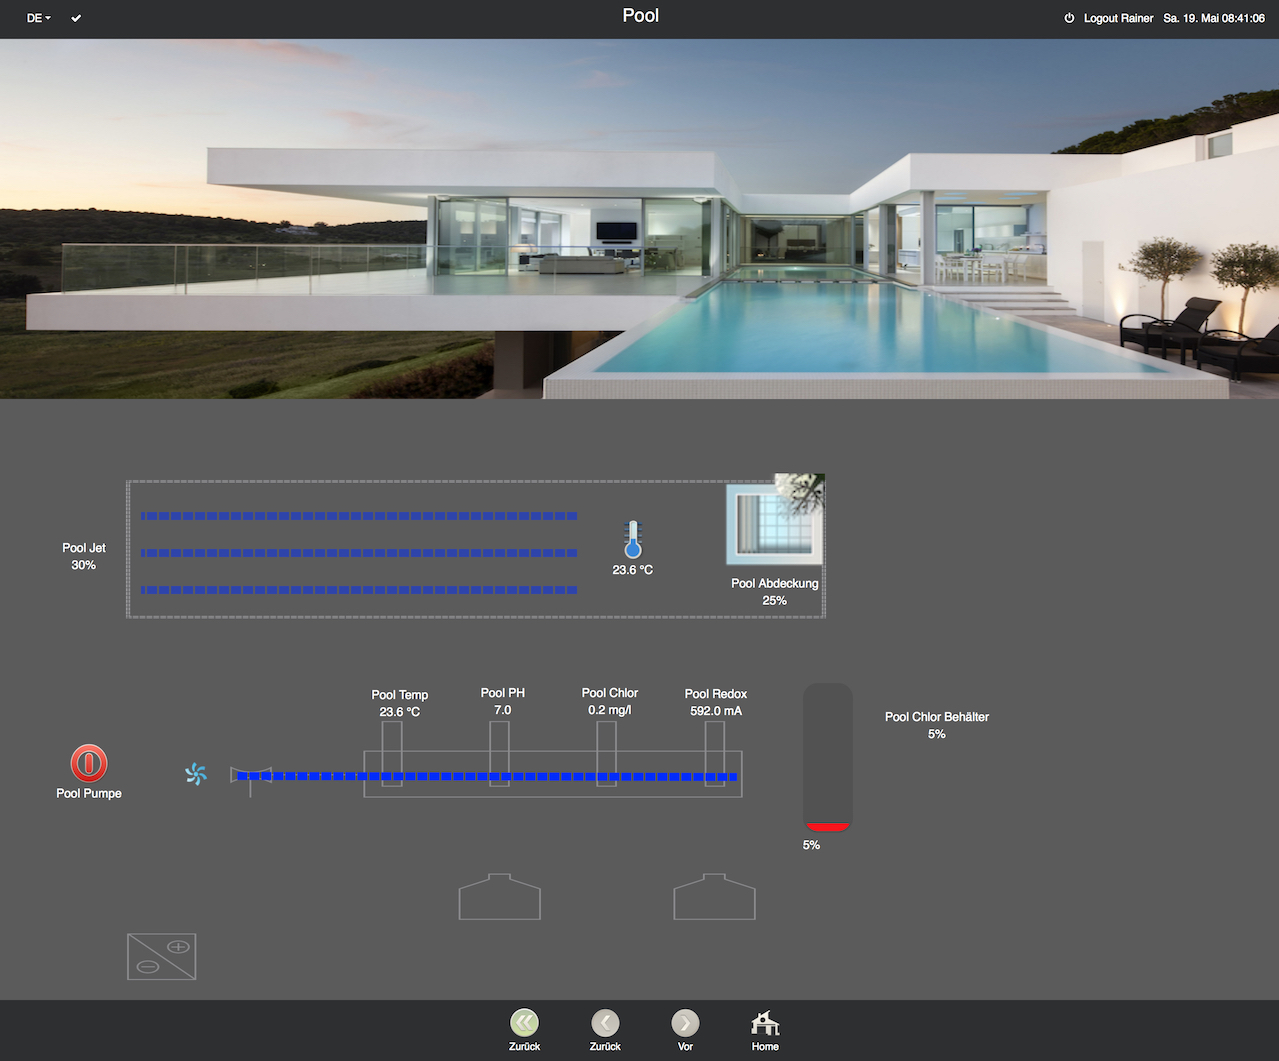Click the chlorine tank level gauge
This screenshot has width=1279, height=1061.
click(x=827, y=758)
